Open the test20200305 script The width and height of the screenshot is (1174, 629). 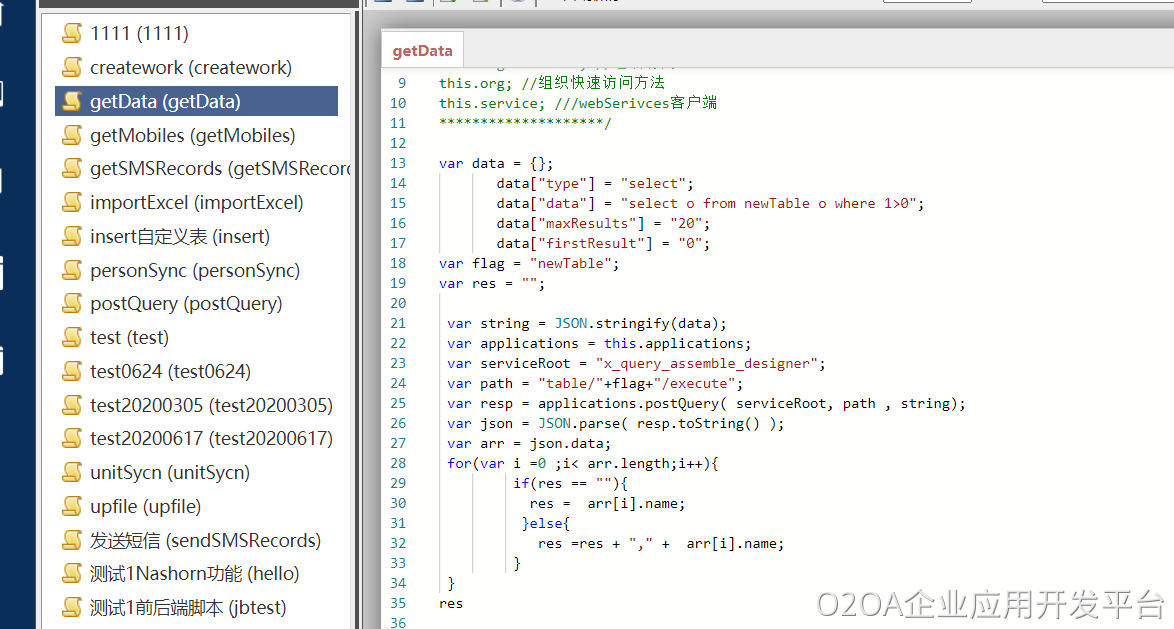coord(211,406)
